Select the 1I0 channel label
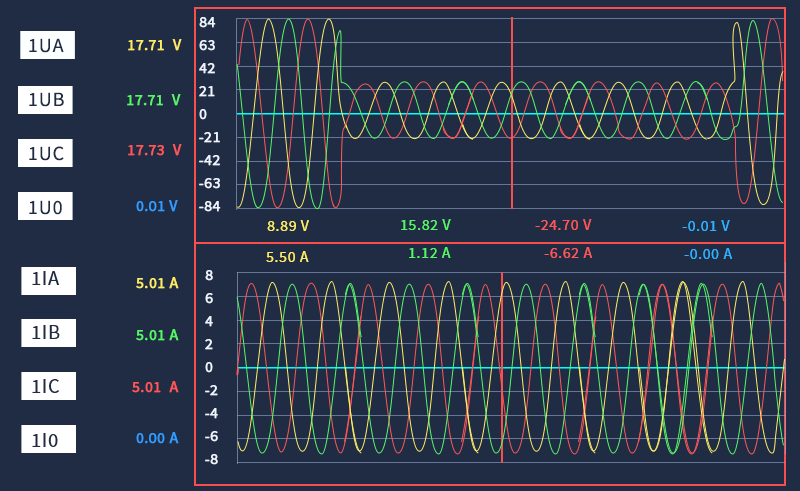 click(x=48, y=439)
